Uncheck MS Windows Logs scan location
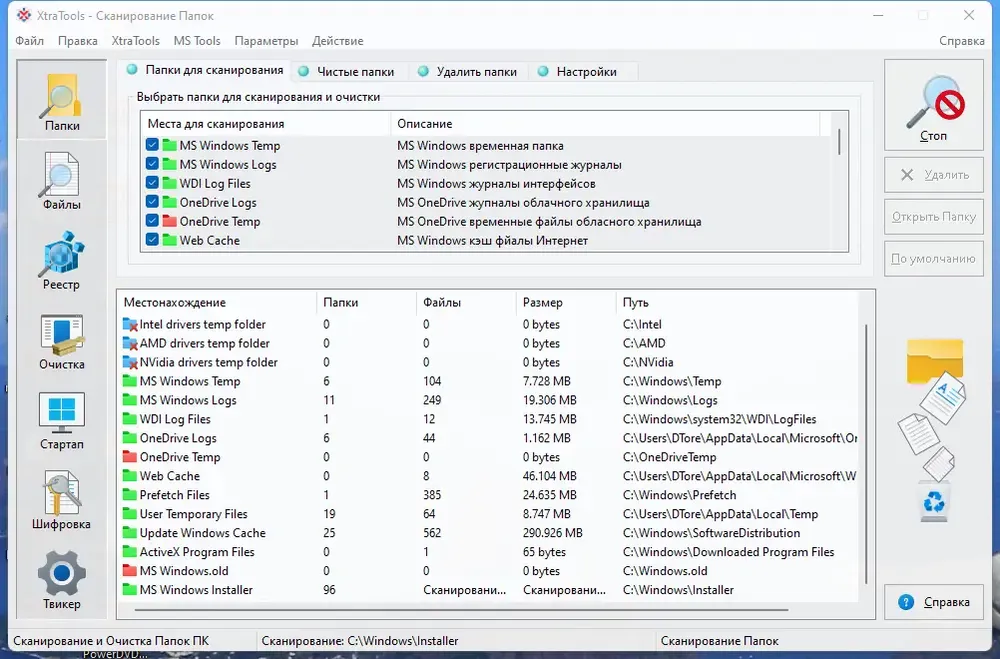 [152, 164]
